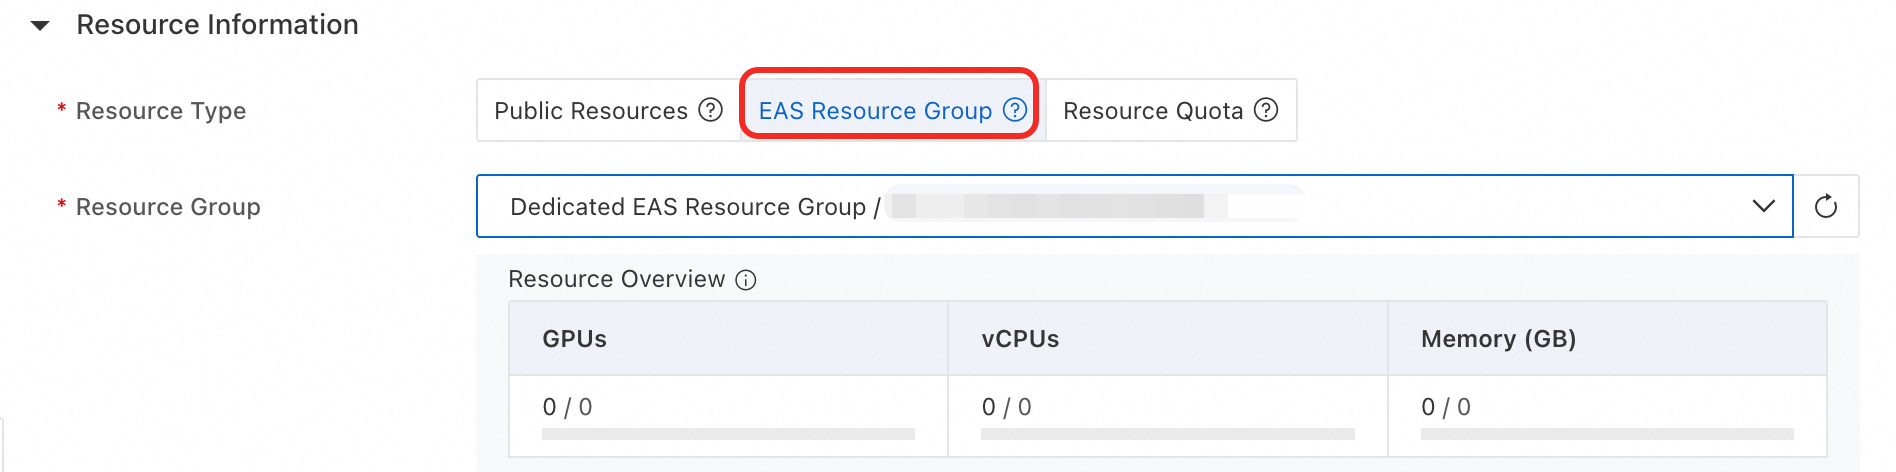Open the EAS Resource Group help tooltip icon
This screenshot has width=1896, height=472.
(1015, 110)
